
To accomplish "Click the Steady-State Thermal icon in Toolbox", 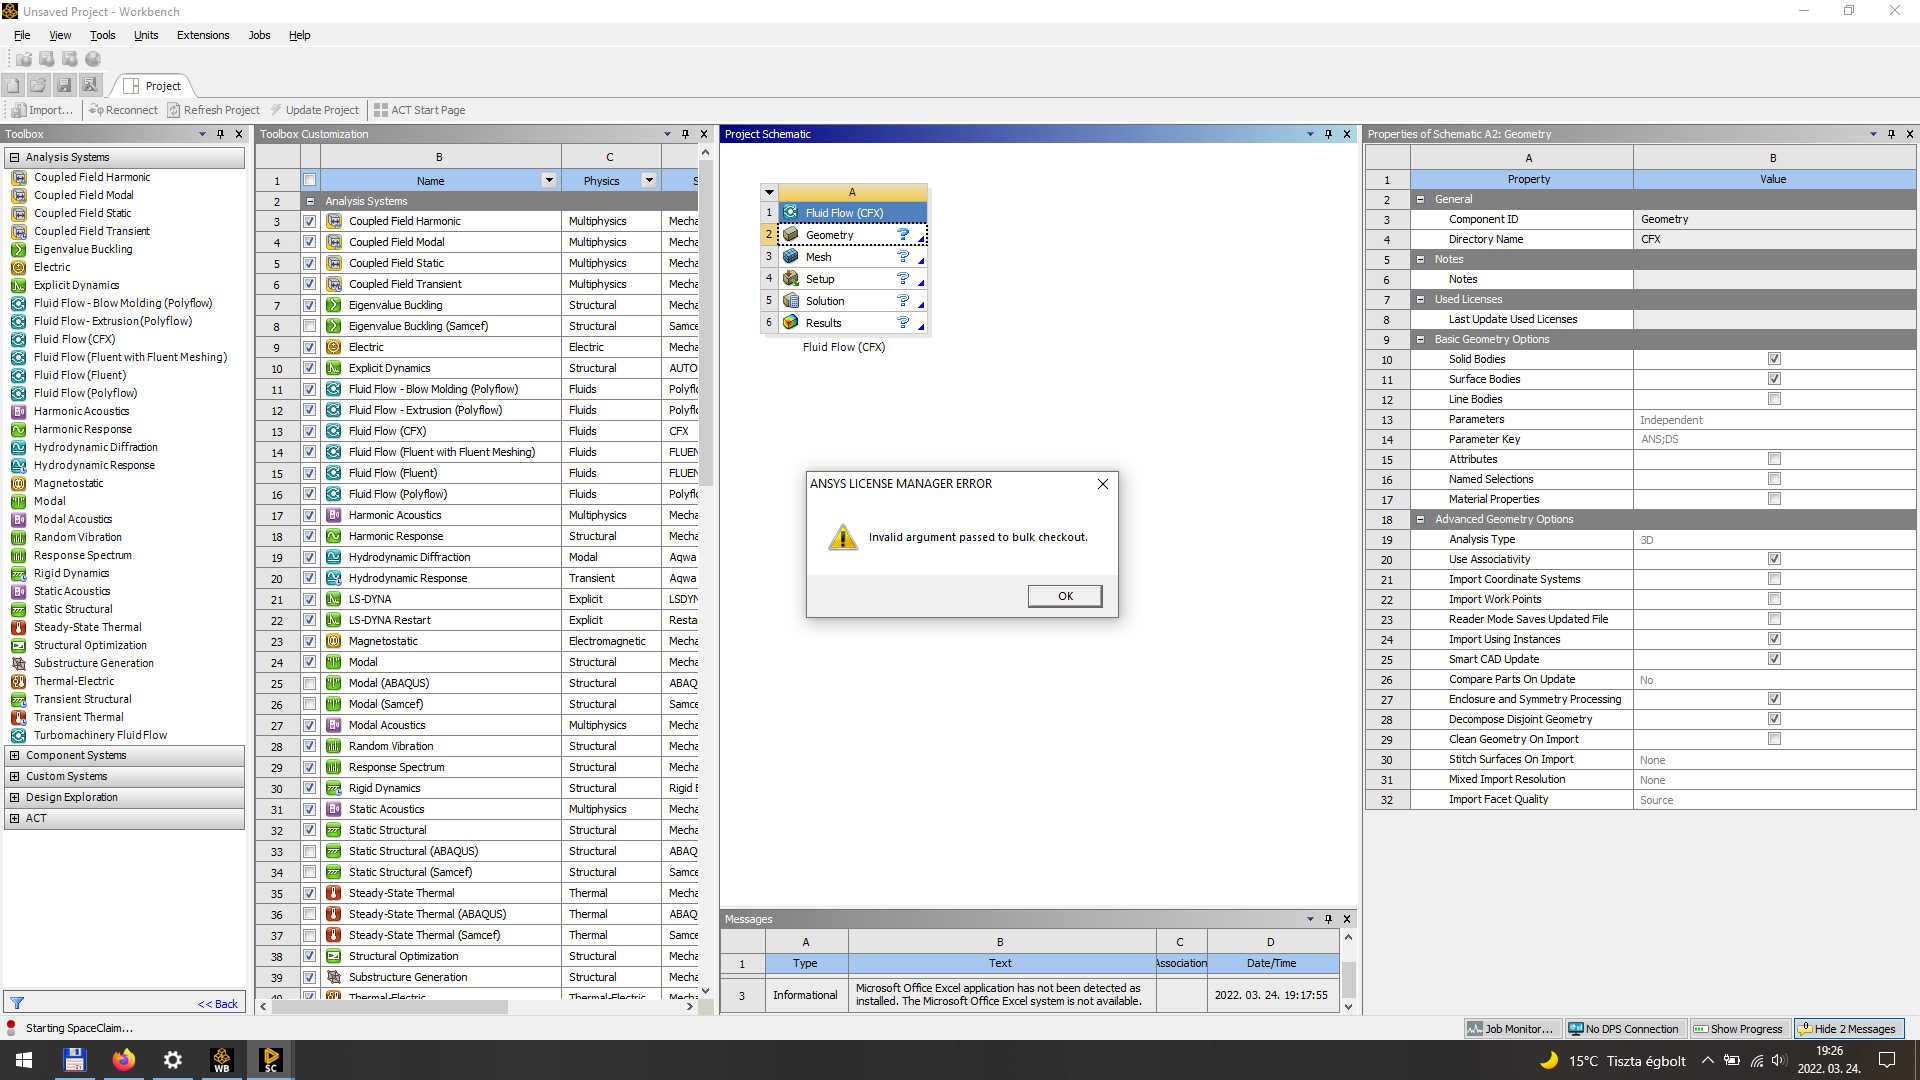I will [x=18, y=627].
